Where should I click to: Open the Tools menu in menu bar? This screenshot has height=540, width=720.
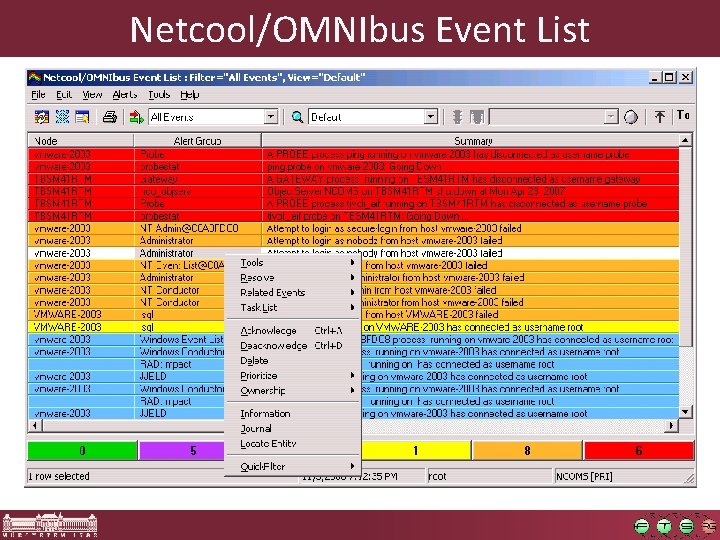click(159, 95)
